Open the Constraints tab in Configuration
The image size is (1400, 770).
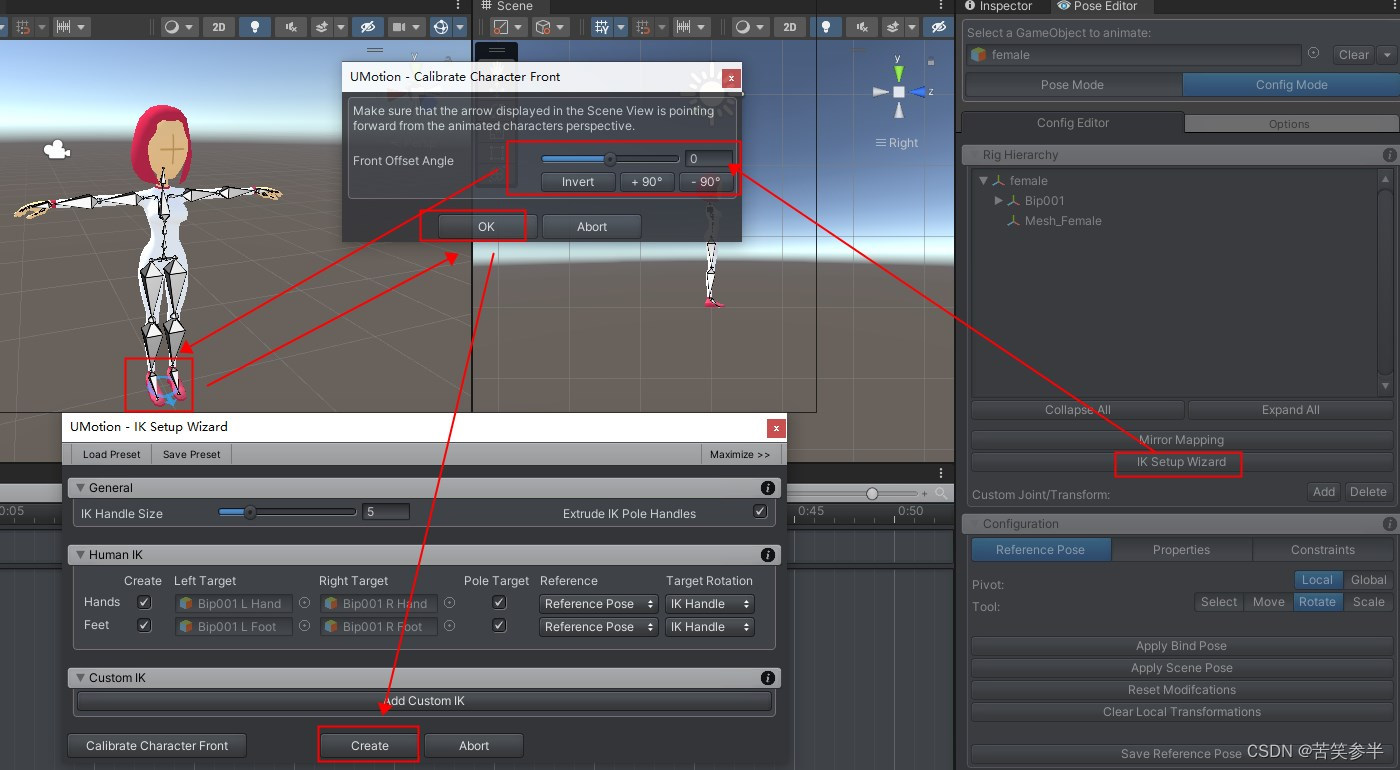pos(1324,549)
